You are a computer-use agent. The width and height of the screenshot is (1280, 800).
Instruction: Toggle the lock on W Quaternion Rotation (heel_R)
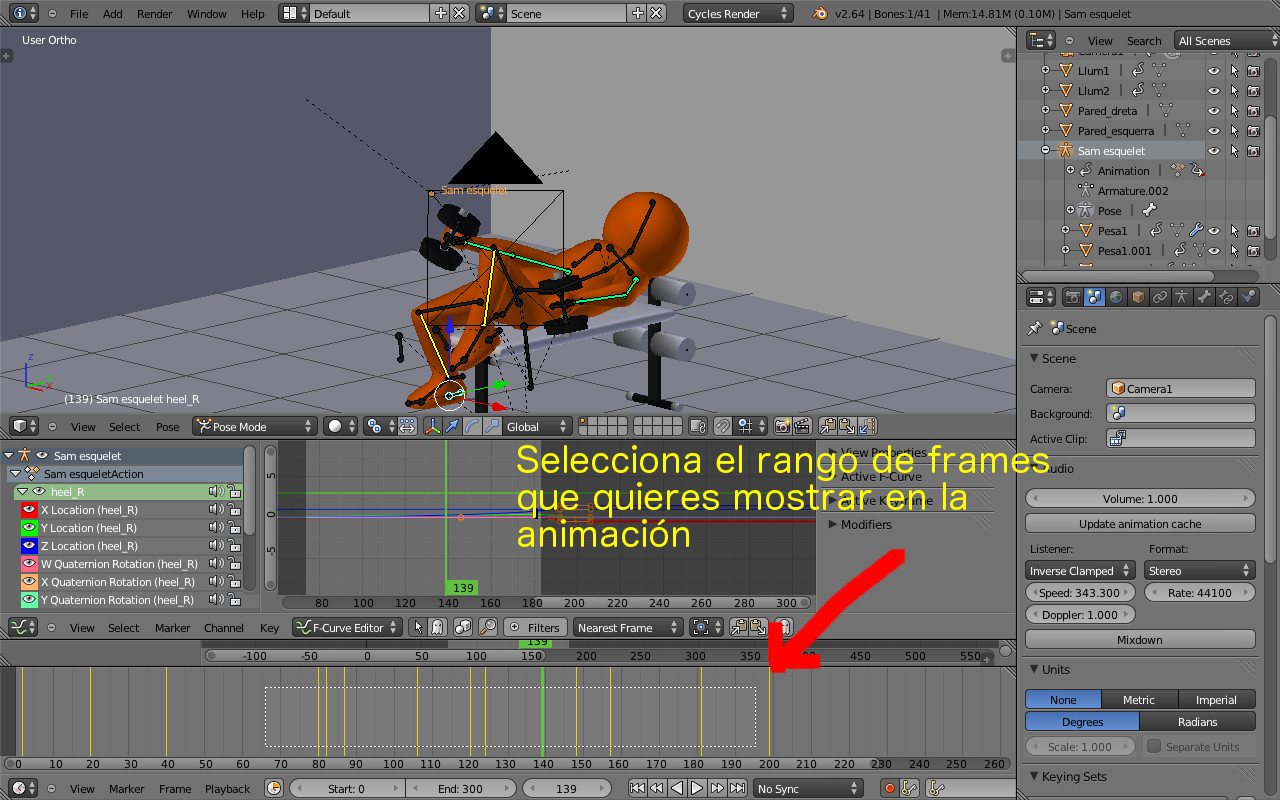point(234,564)
